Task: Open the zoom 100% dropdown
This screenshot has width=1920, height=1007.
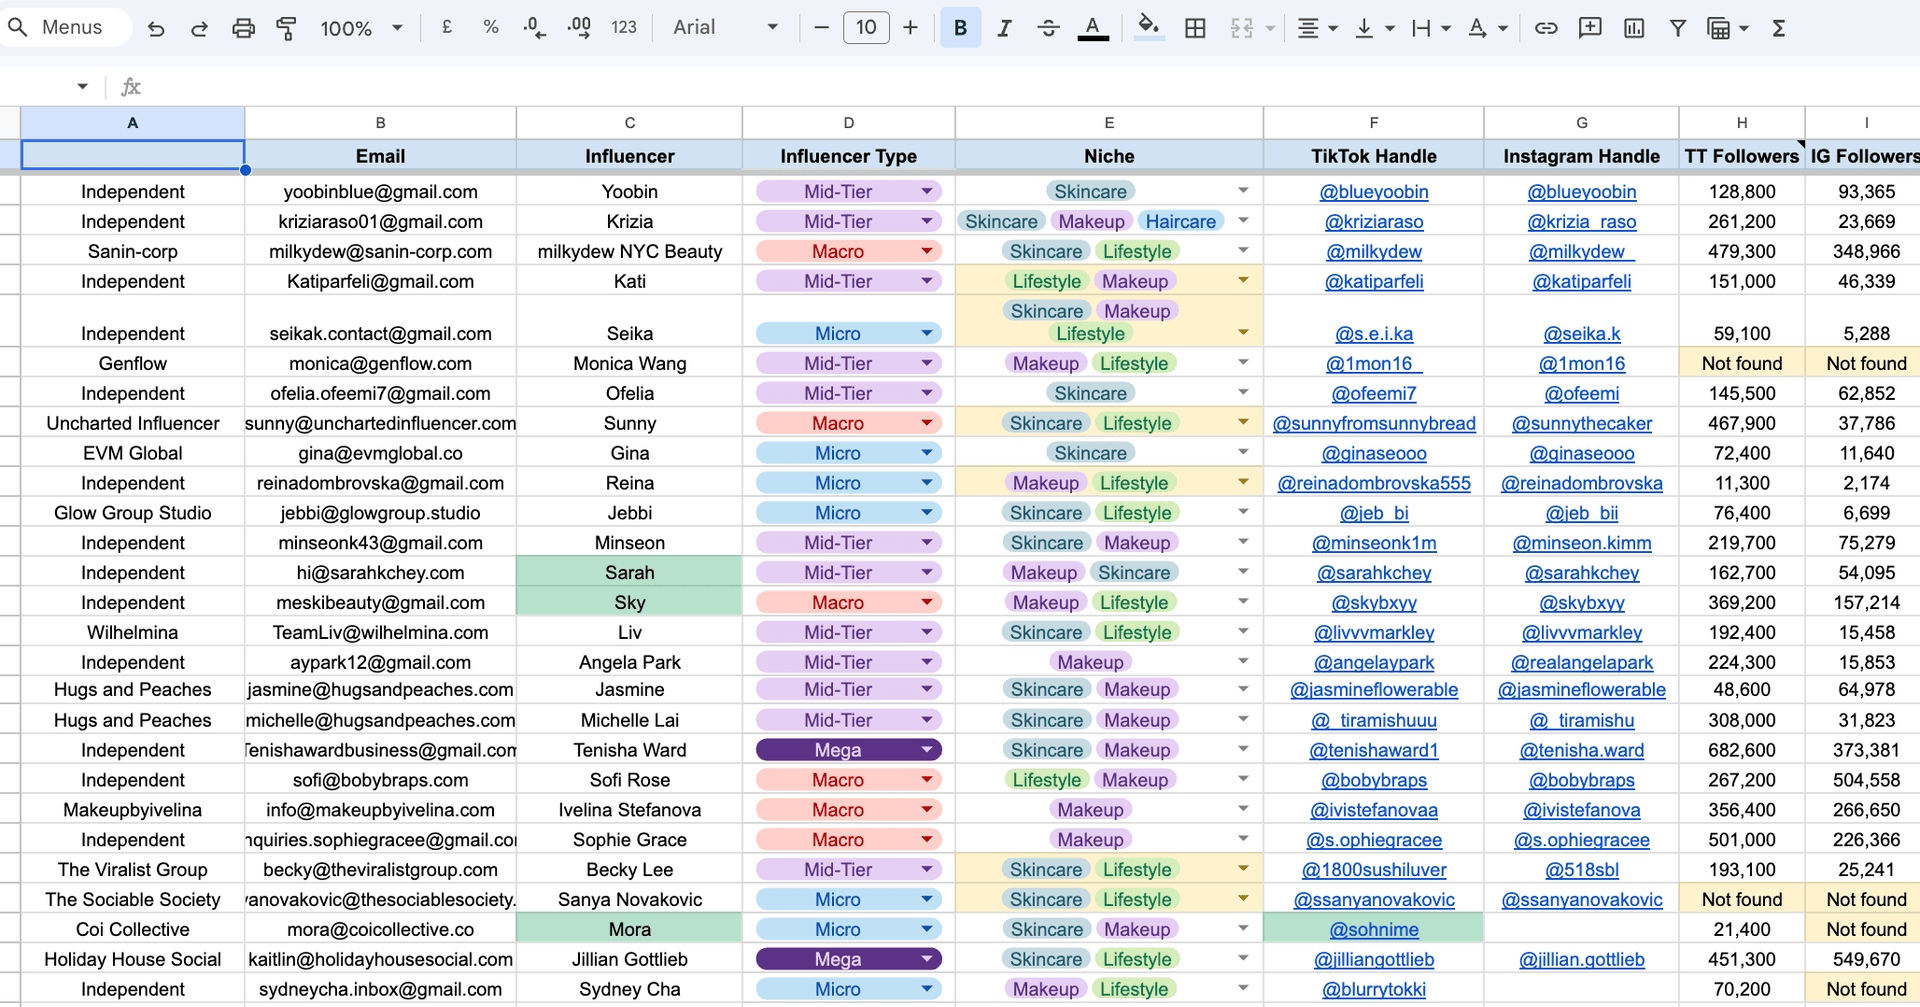Action: tap(361, 28)
